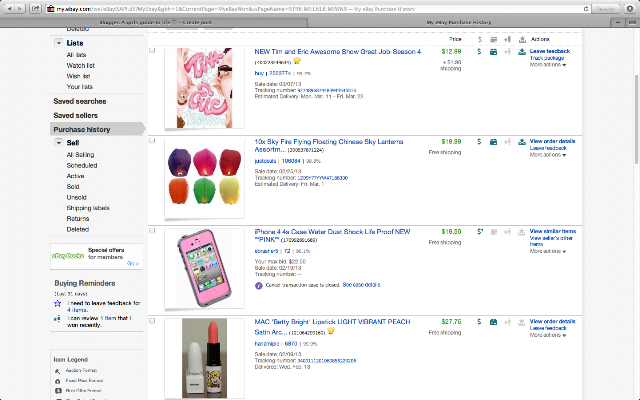Click the leave feedback tray icon for Tim and Eric row

click(522, 52)
